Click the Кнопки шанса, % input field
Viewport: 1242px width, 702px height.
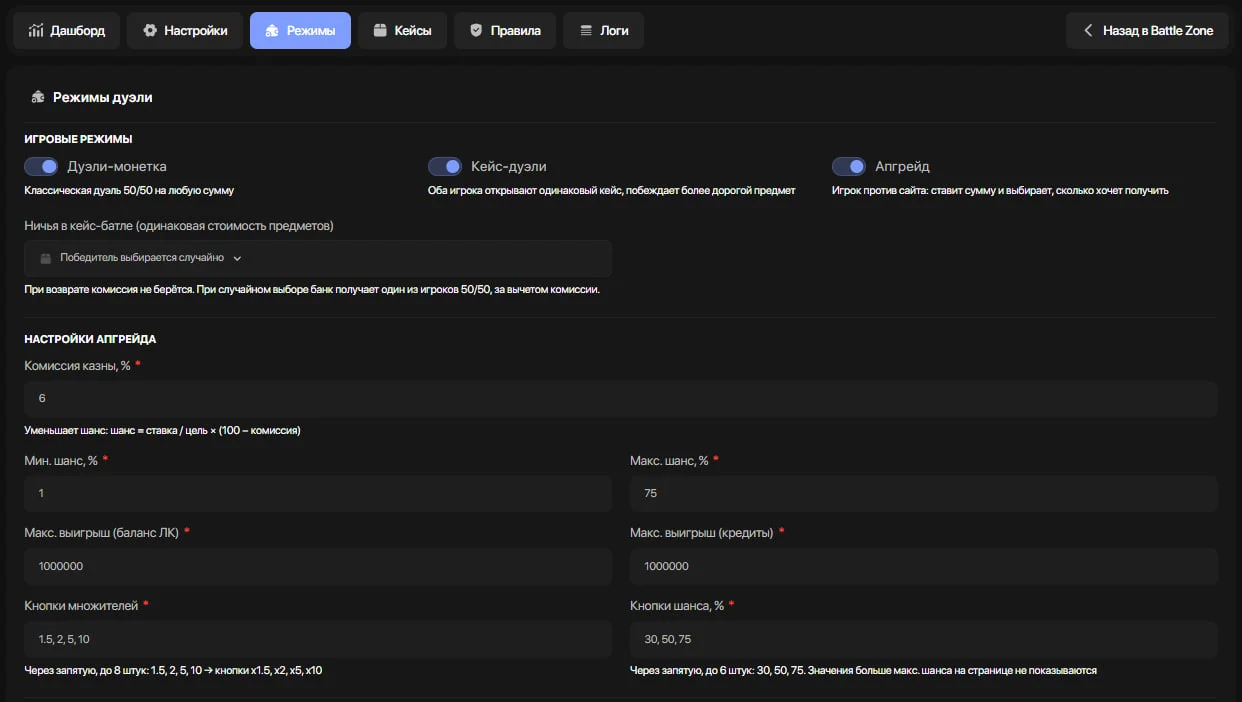(x=924, y=639)
